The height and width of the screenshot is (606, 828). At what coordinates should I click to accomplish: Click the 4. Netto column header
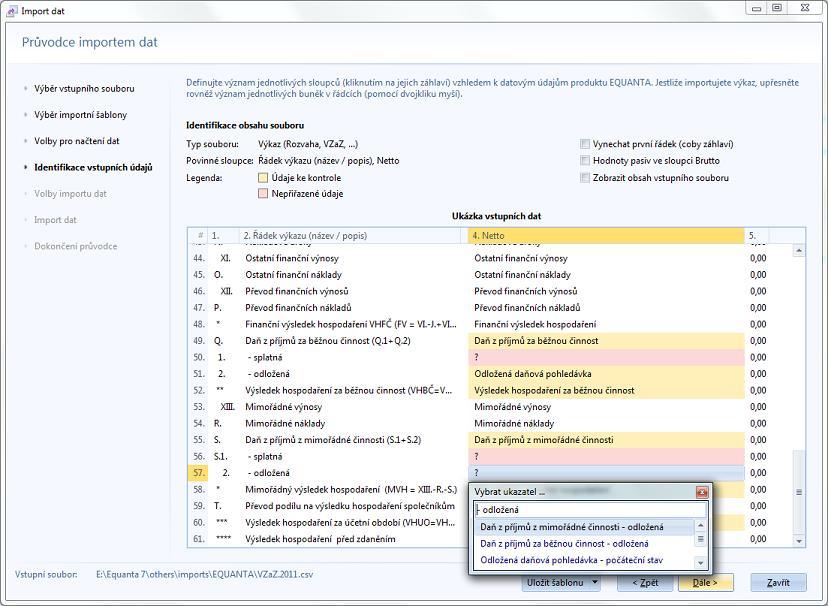coord(606,235)
